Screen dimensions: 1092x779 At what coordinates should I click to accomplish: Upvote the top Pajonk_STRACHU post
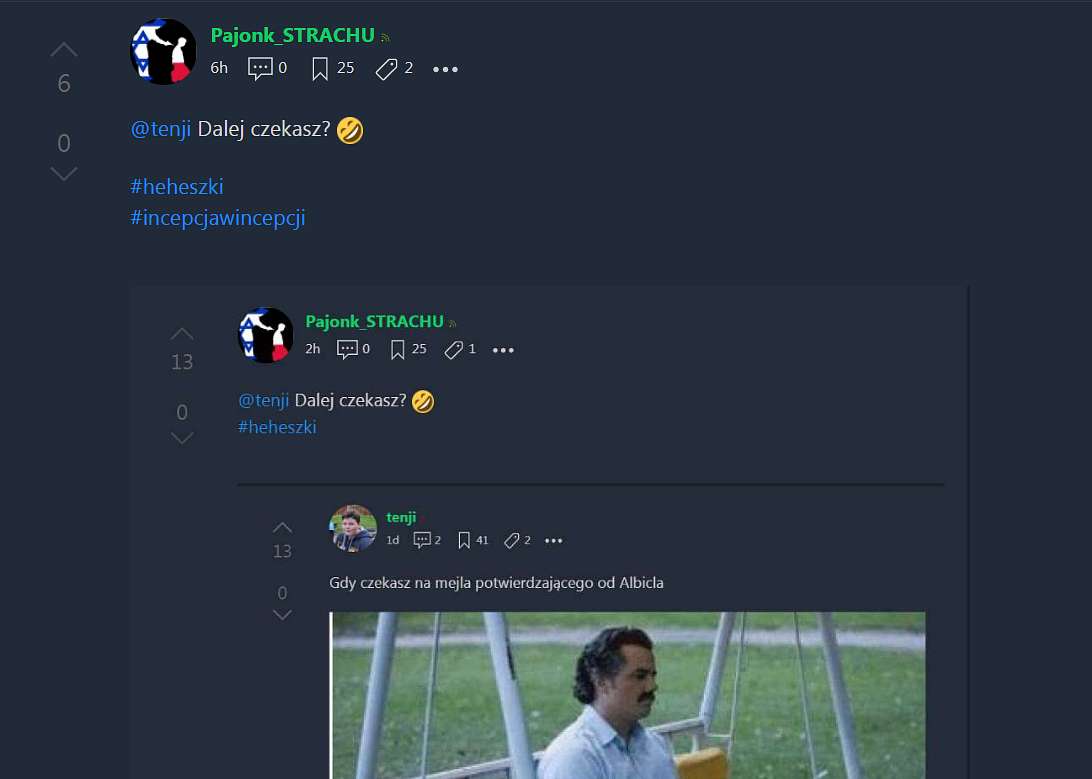pos(63,49)
